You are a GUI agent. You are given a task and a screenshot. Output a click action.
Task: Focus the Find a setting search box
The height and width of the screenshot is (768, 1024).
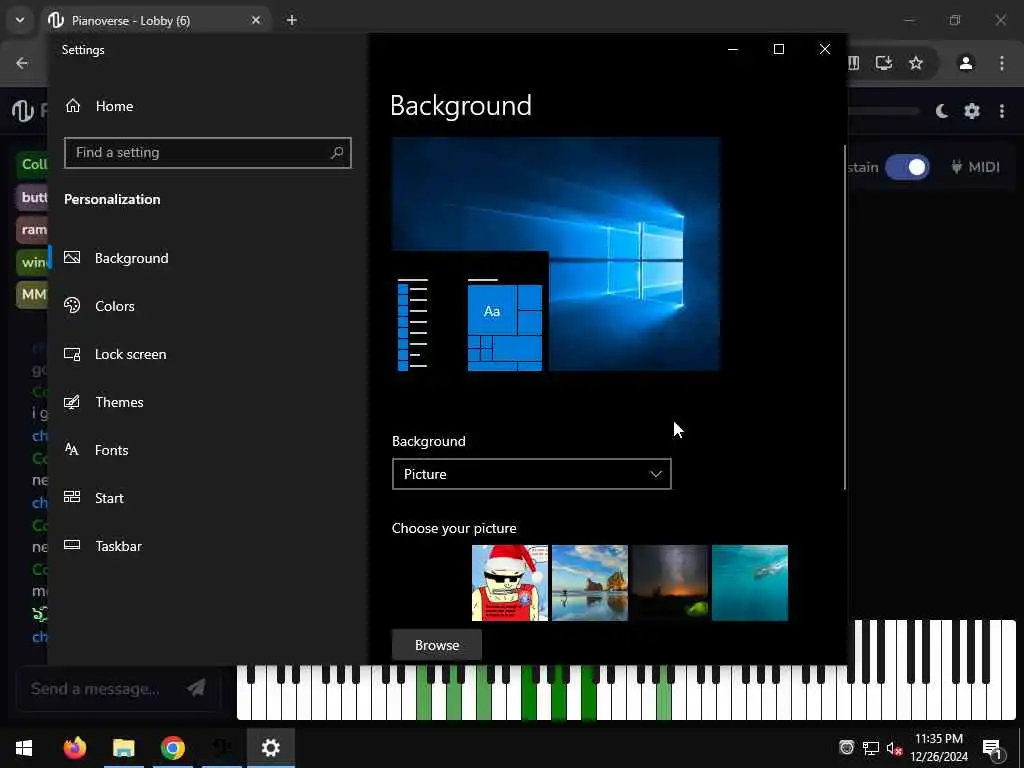pos(208,153)
